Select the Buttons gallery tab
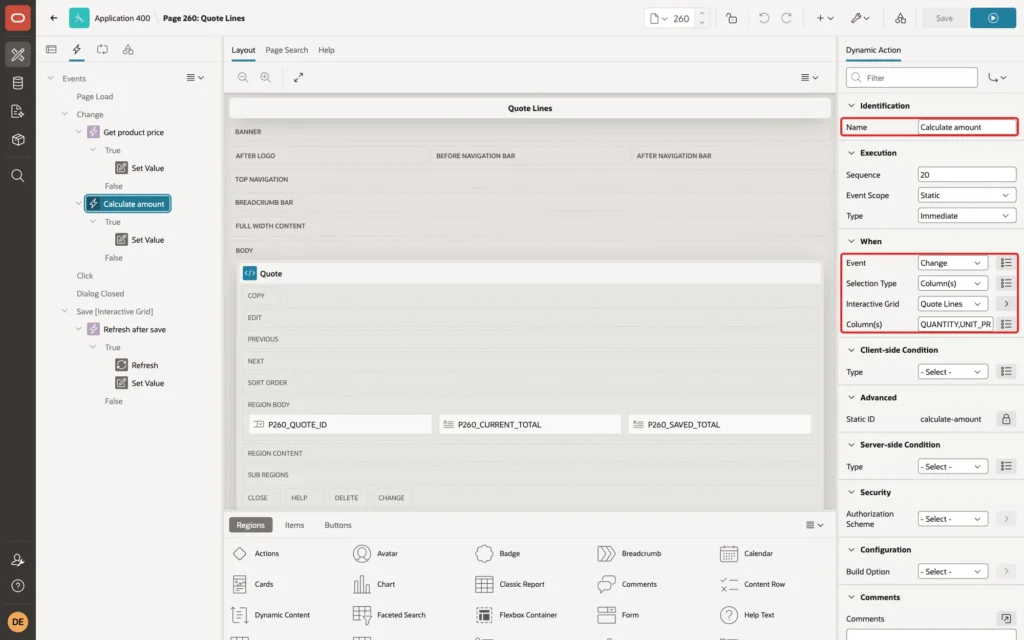1024x640 pixels. tap(338, 524)
